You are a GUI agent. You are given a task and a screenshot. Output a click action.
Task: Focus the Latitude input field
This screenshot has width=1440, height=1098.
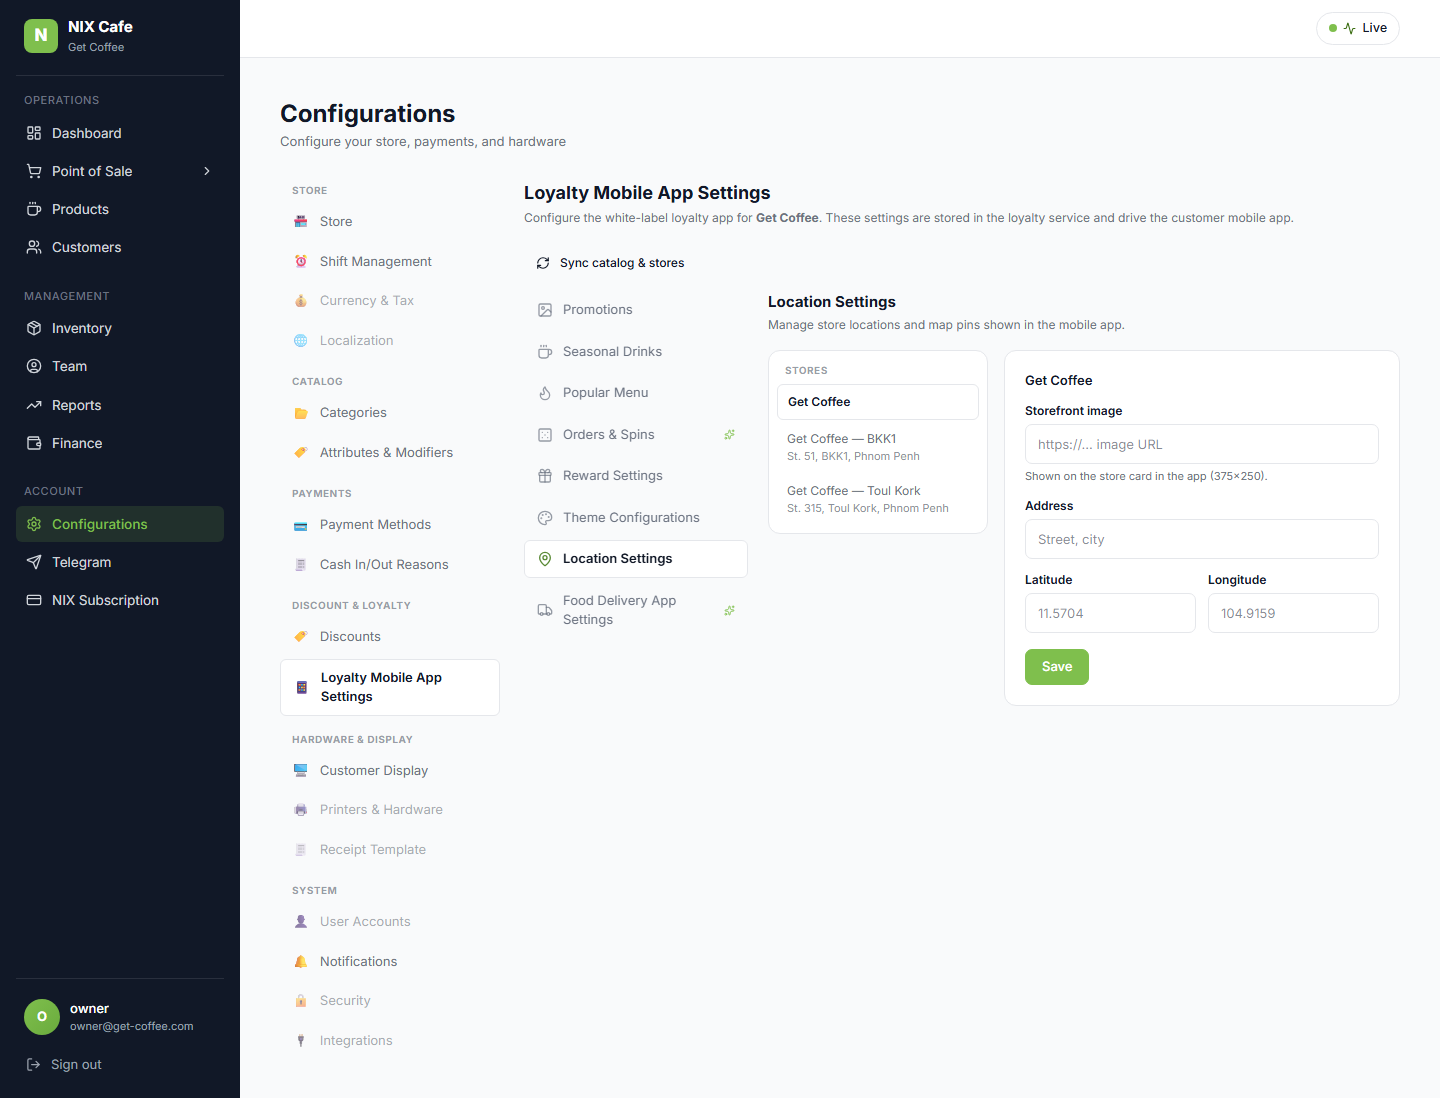click(1110, 613)
